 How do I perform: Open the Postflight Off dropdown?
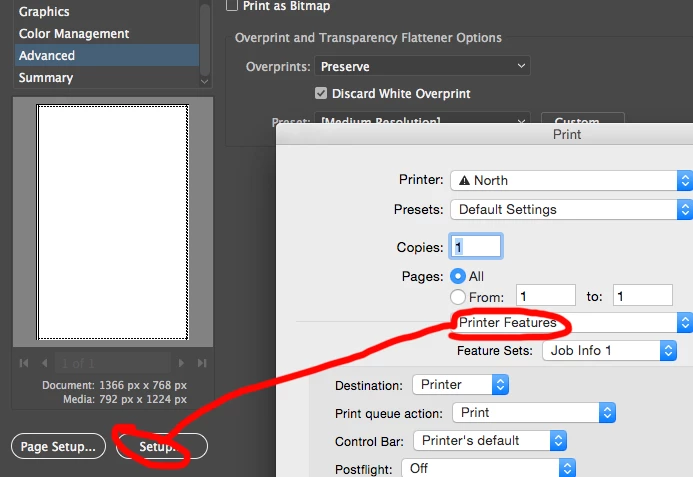point(488,468)
